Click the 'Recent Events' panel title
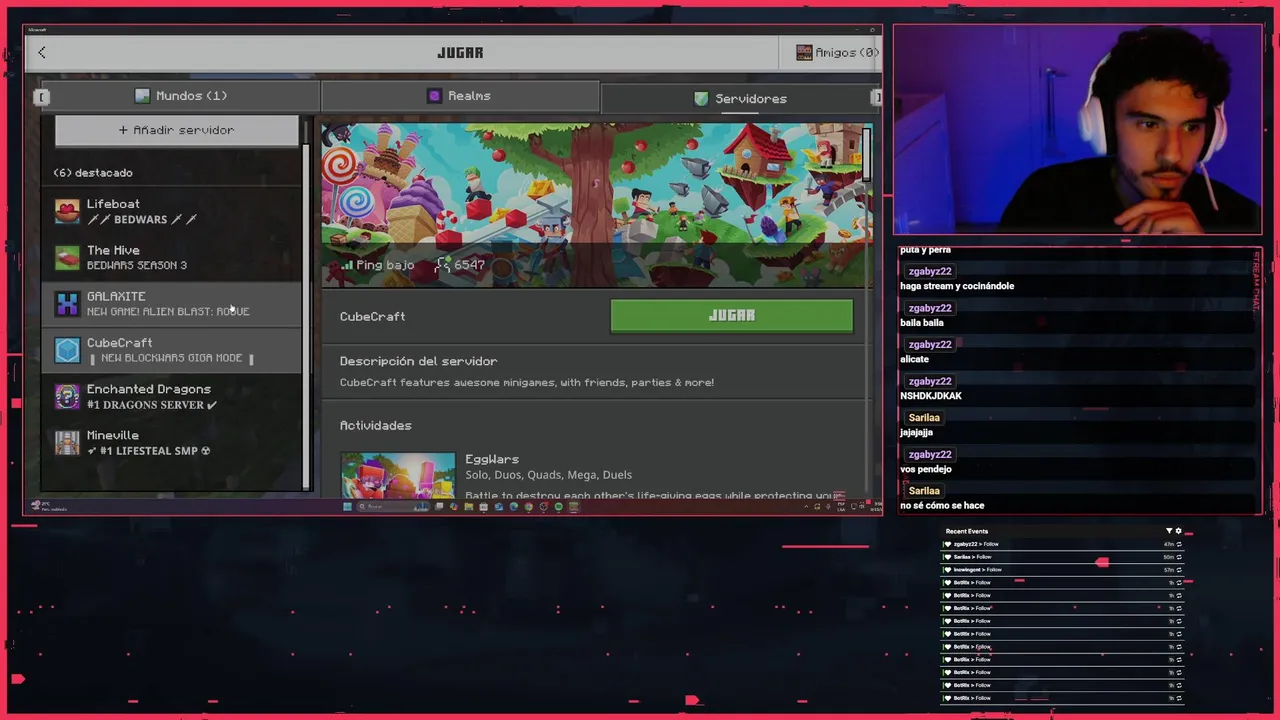1280x720 pixels. [967, 531]
